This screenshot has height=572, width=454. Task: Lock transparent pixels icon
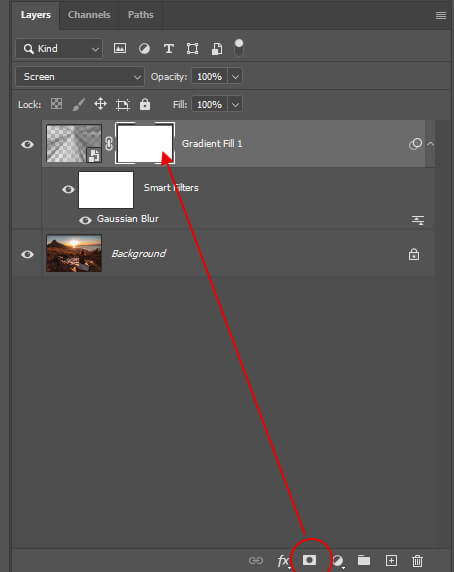click(57, 104)
